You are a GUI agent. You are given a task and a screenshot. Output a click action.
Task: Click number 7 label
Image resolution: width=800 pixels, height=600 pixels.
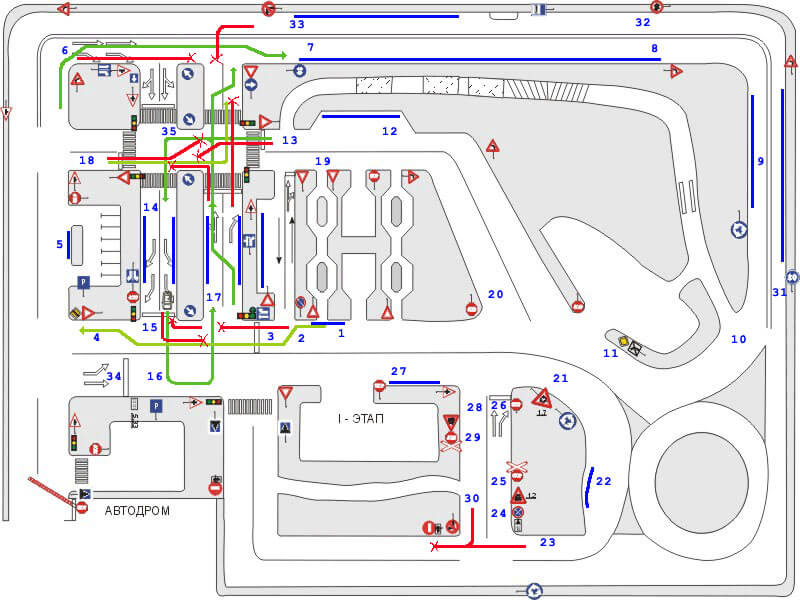click(x=310, y=47)
